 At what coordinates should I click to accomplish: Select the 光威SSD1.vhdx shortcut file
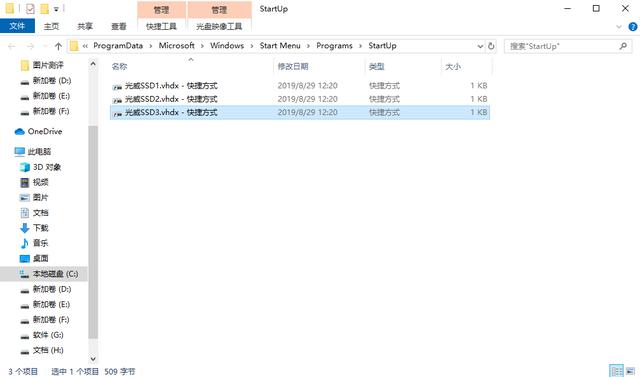pyautogui.click(x=300, y=86)
